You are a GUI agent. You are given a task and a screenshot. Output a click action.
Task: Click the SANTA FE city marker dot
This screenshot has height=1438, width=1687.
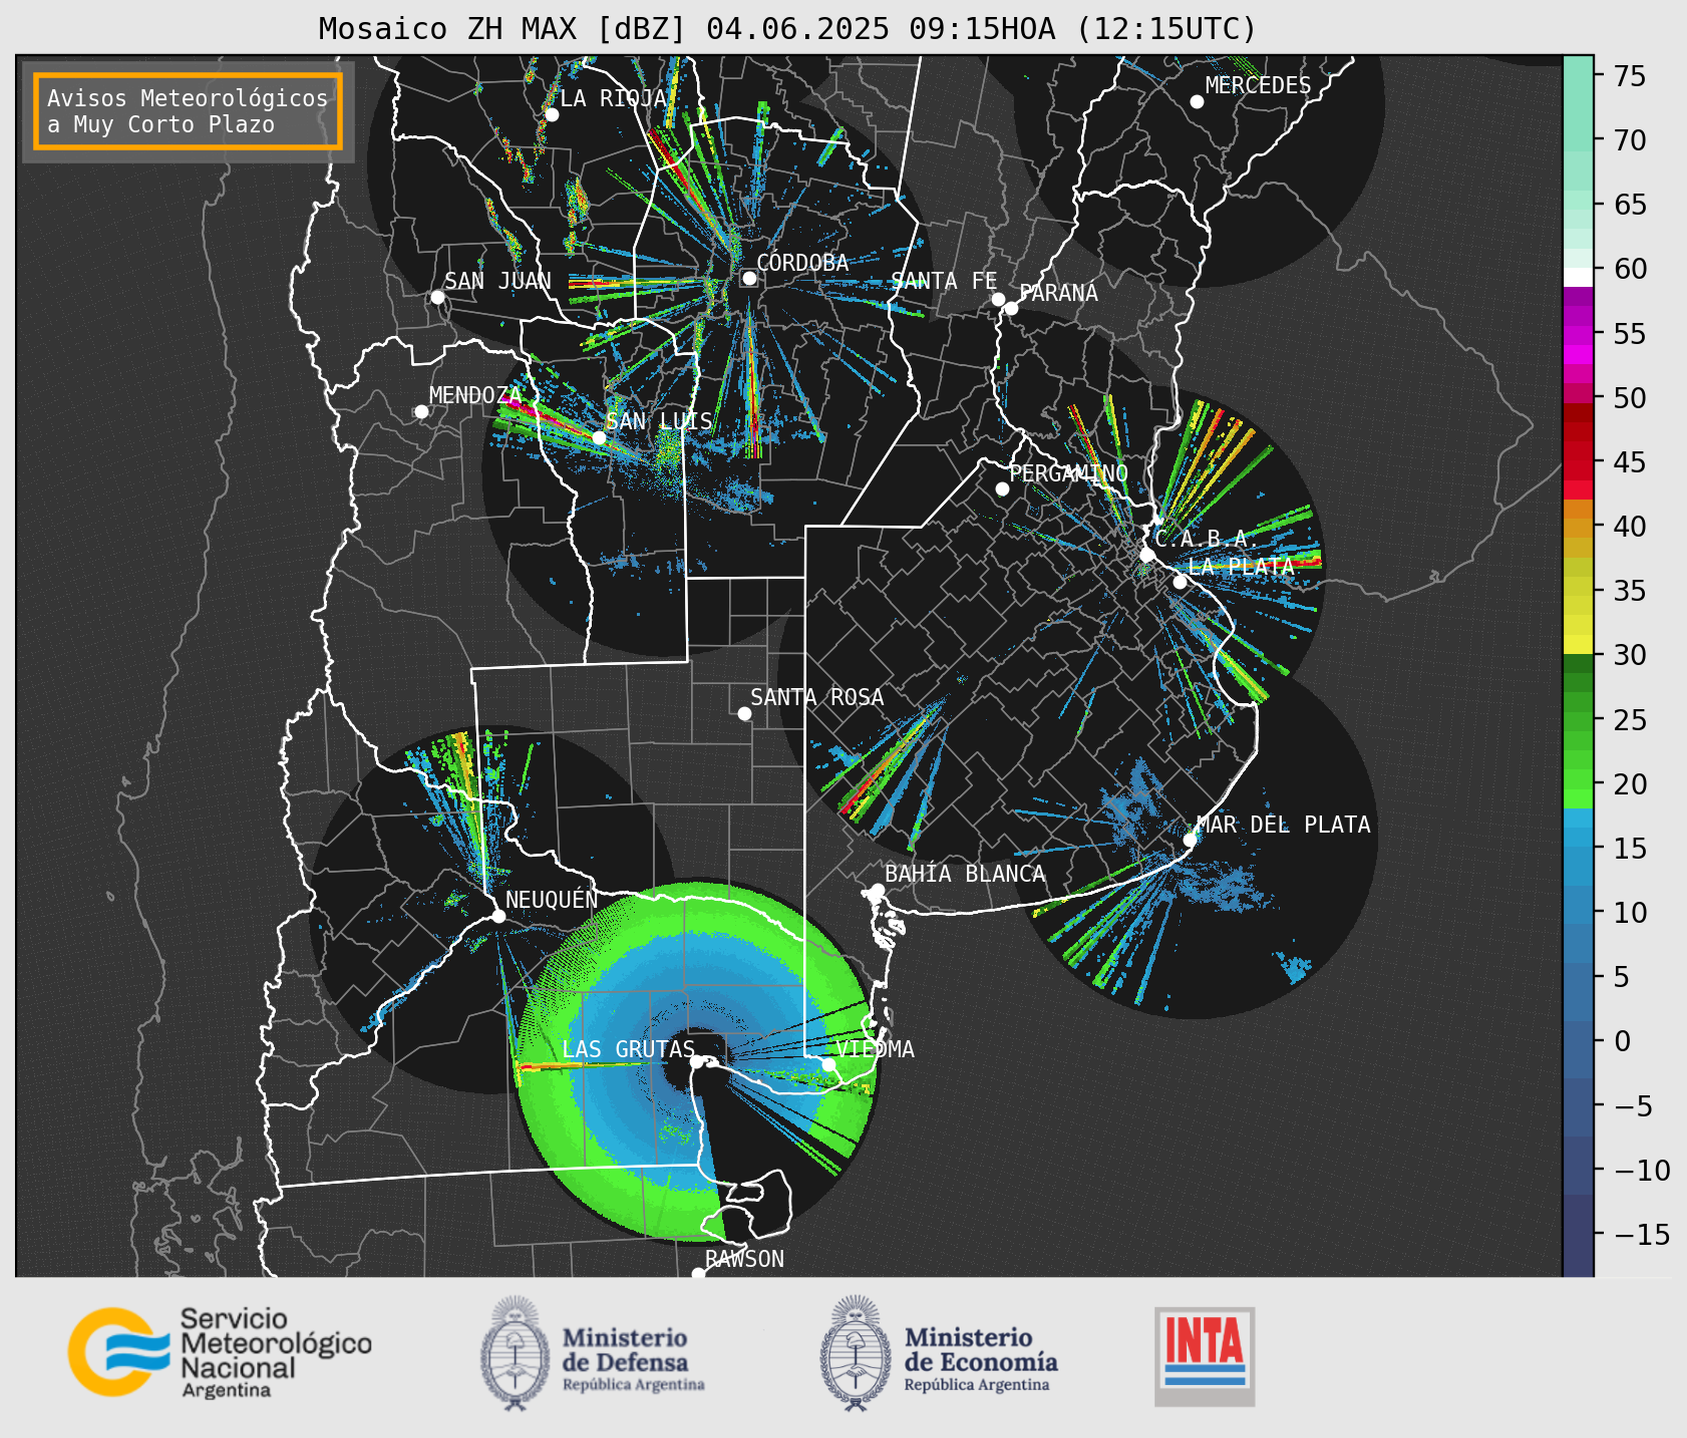pos(998,299)
